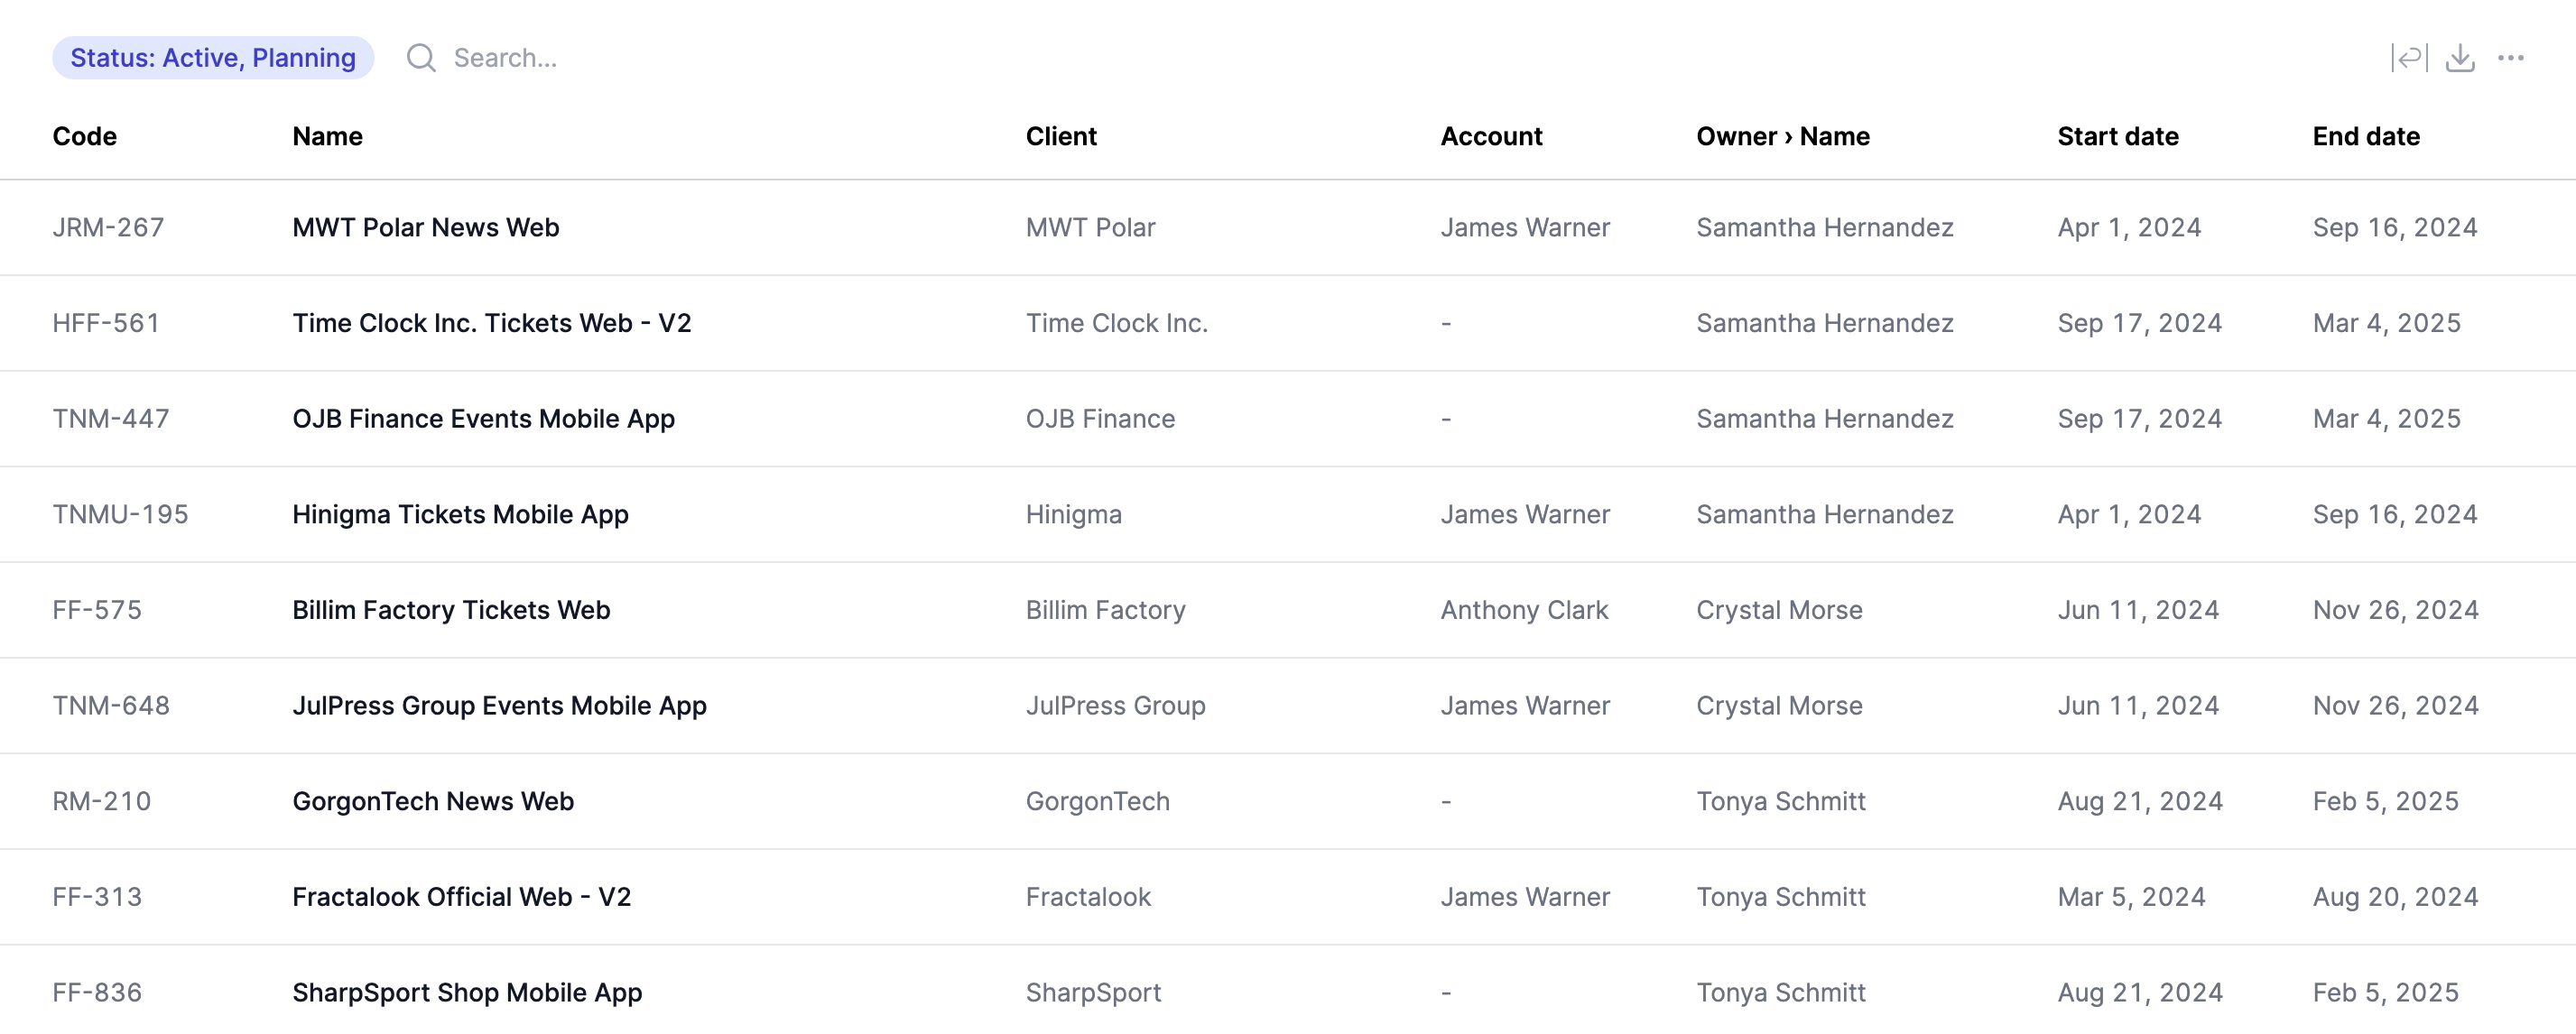Sort by the Name column header
2576x1034 pixels.
[x=327, y=136]
